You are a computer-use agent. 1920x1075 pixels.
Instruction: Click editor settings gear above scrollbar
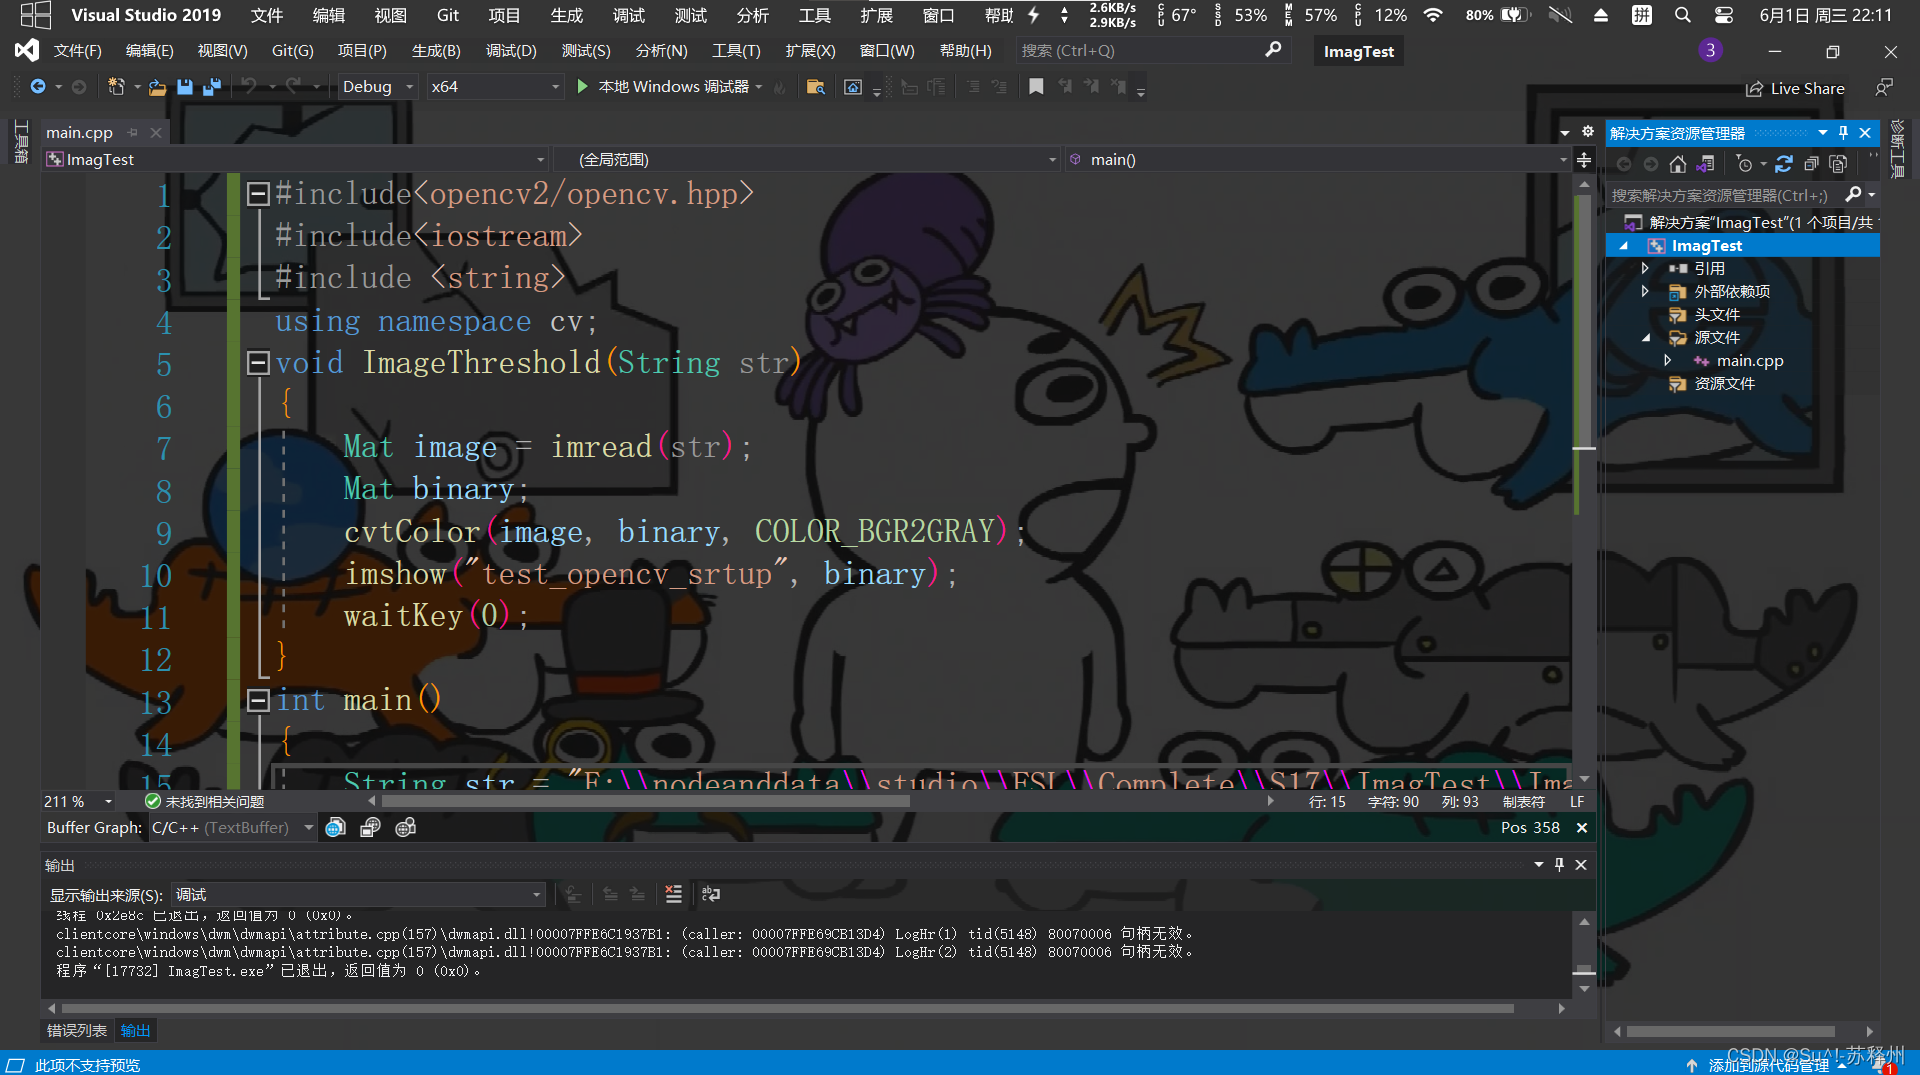point(1587,132)
